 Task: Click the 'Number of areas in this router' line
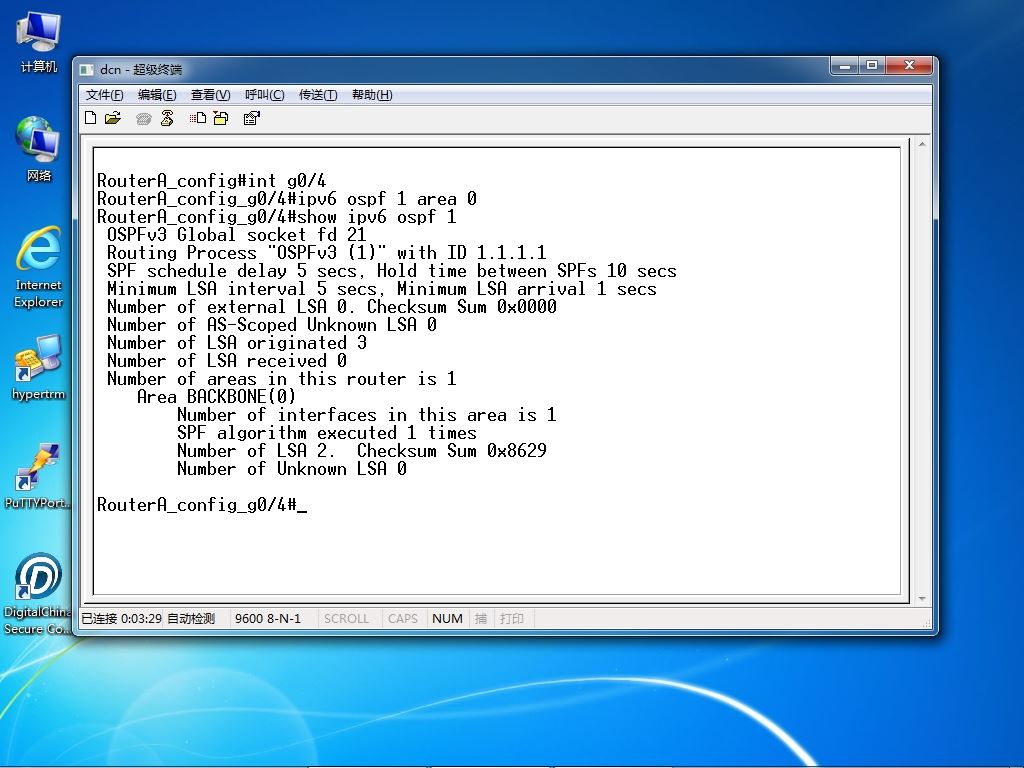281,379
